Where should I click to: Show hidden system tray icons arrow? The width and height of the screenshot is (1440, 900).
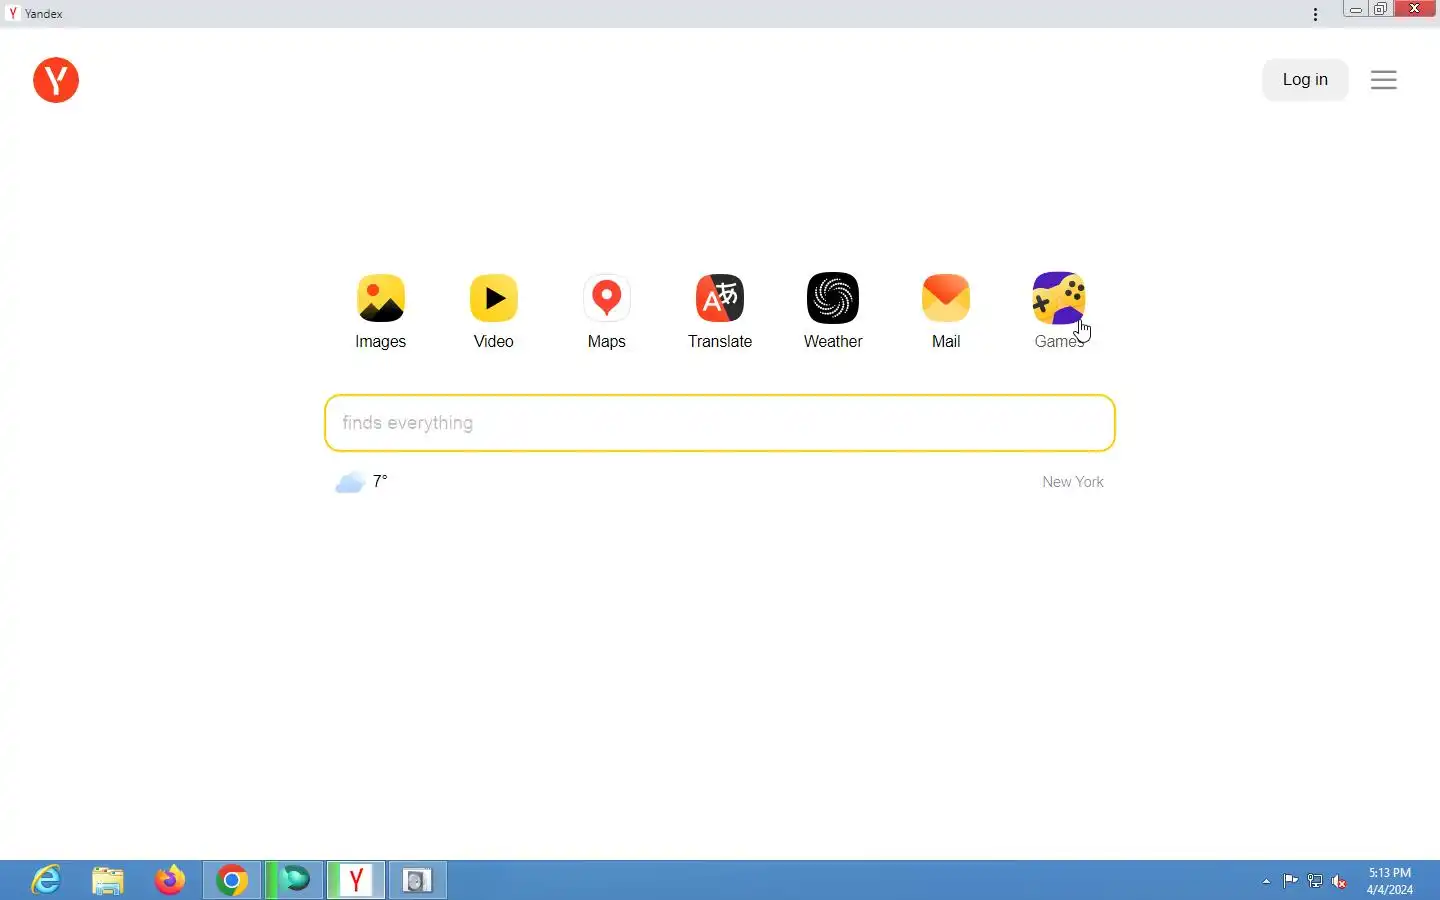click(1267, 881)
